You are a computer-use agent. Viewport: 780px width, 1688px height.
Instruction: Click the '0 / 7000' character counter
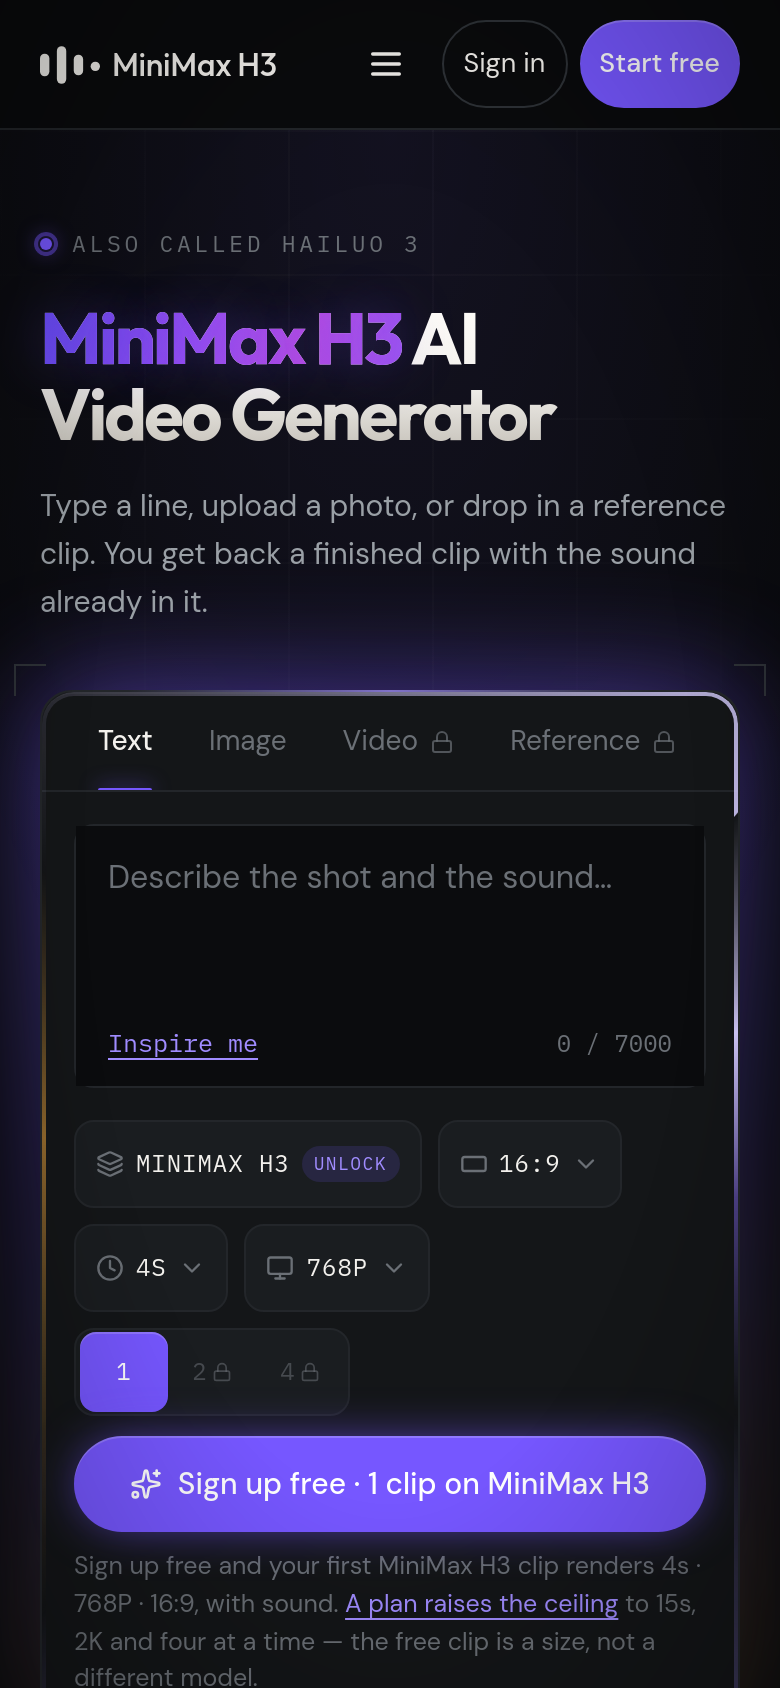point(614,1044)
